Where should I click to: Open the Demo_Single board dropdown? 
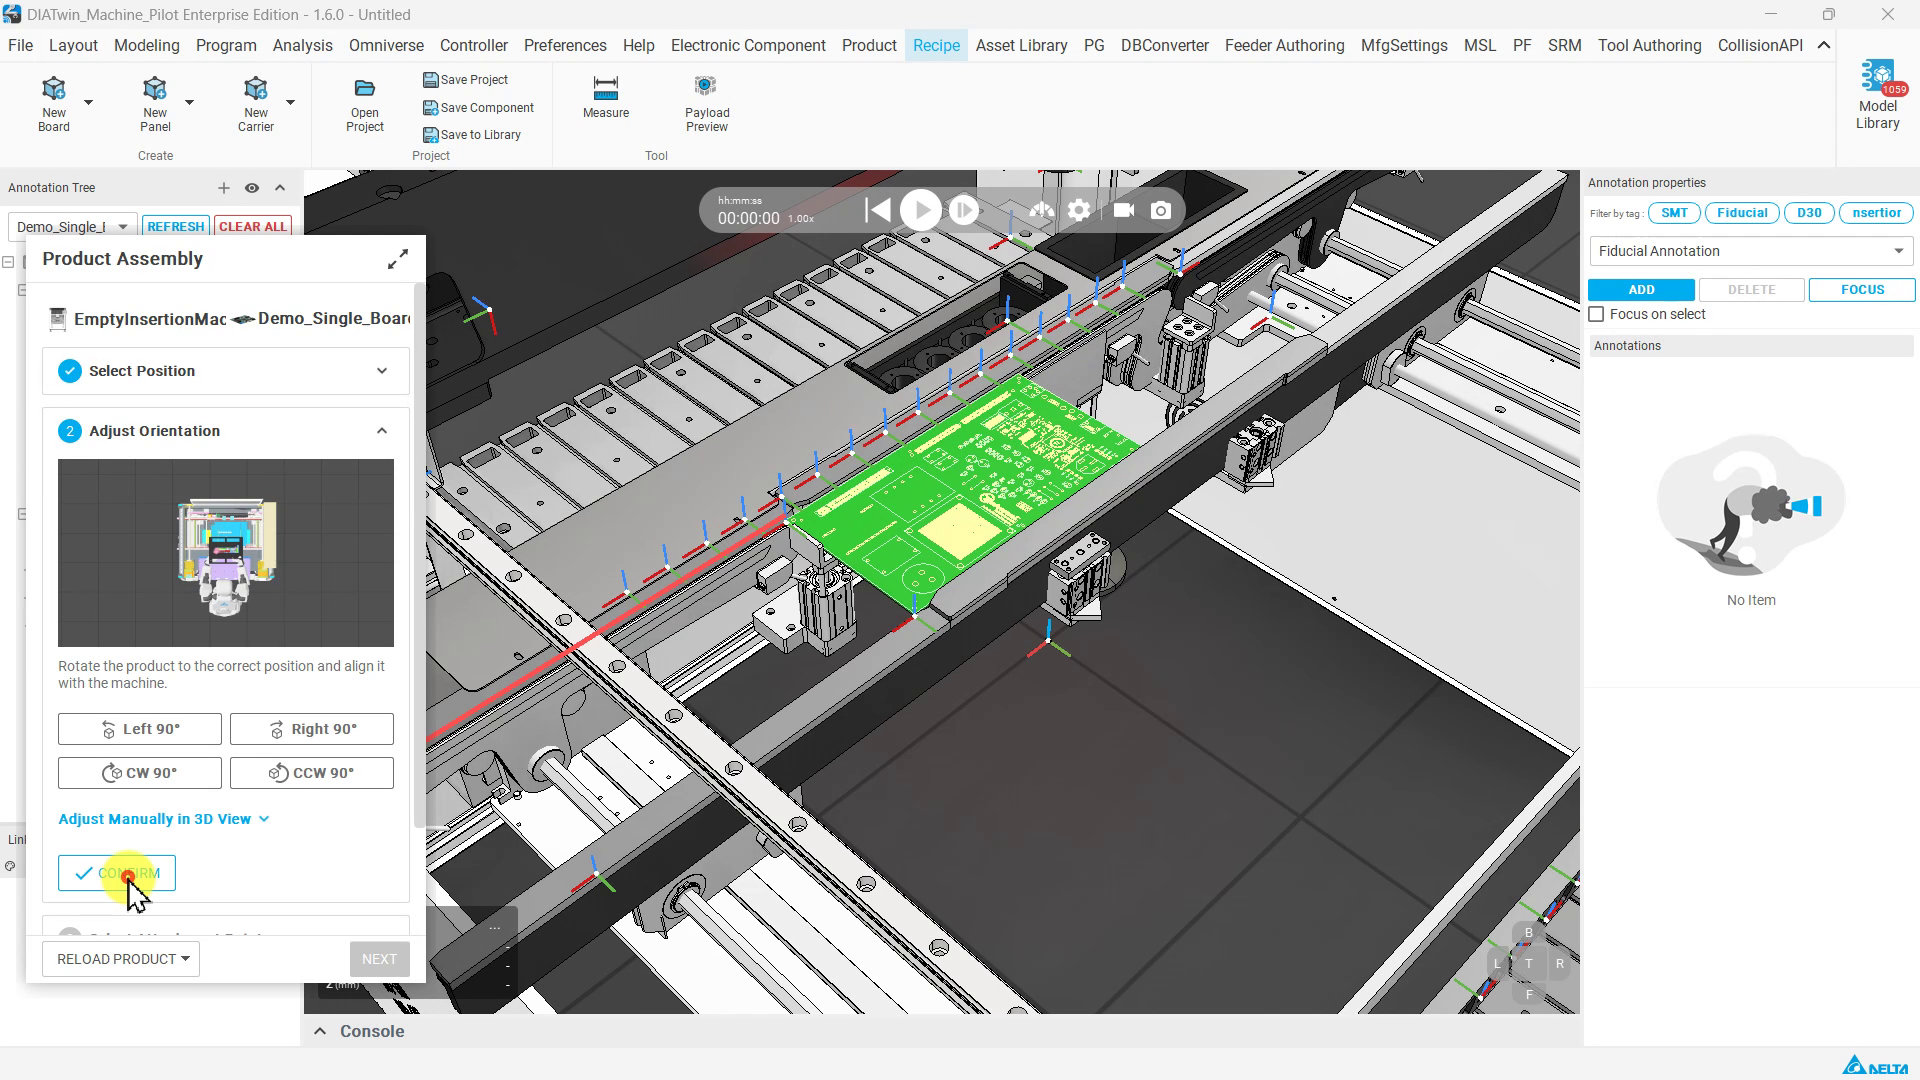coord(72,227)
